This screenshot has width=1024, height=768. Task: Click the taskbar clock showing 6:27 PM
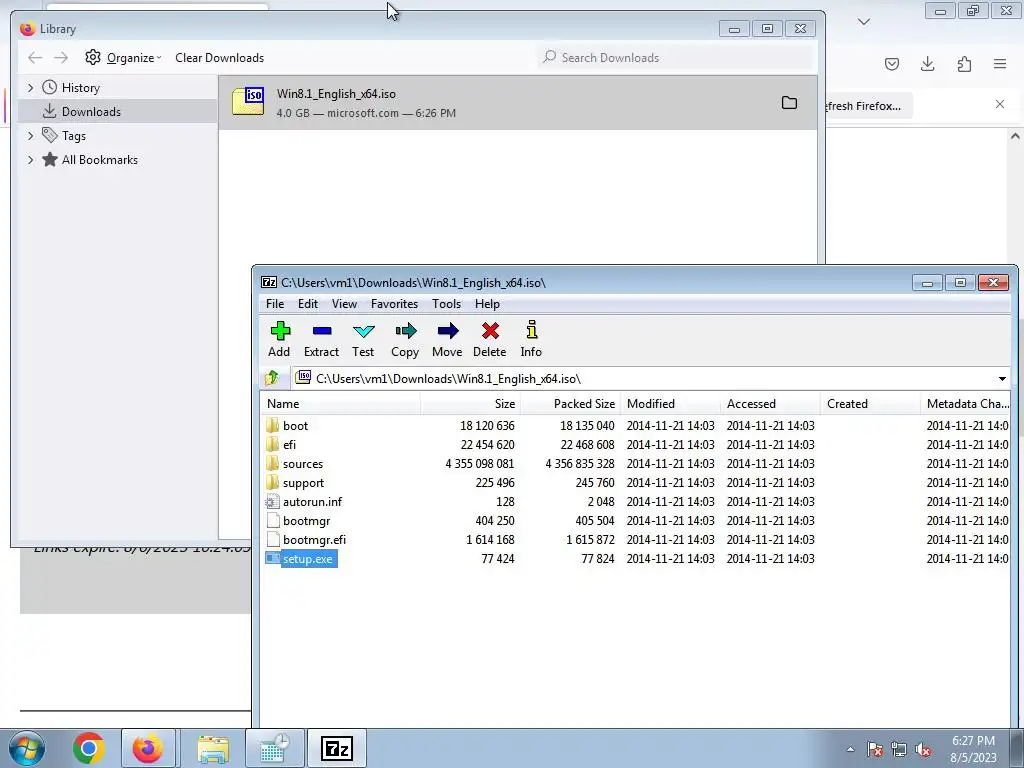coord(973,749)
